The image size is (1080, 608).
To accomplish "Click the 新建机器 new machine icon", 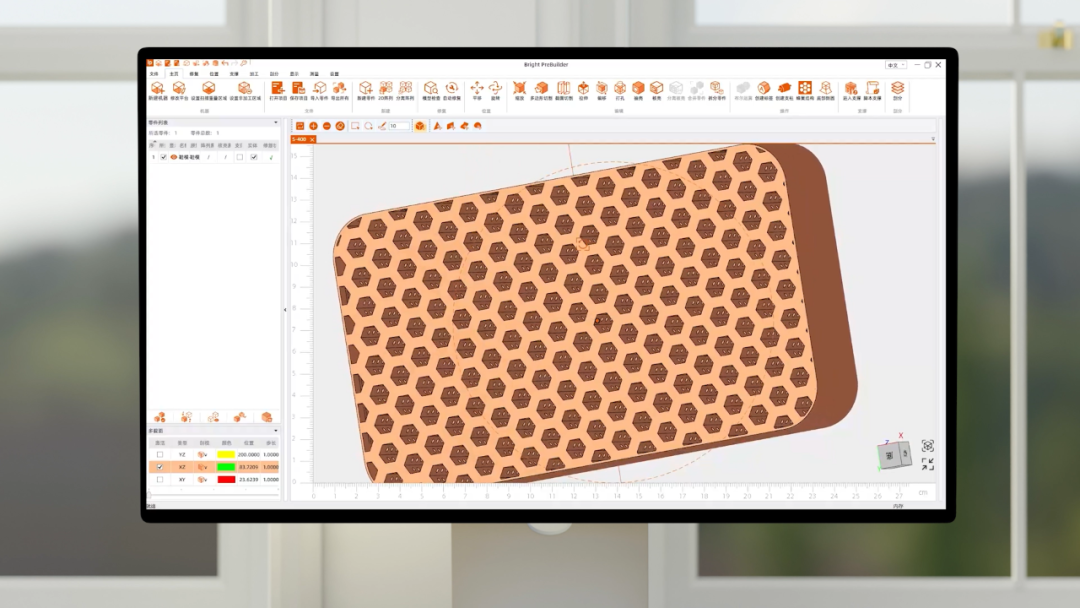I will click(x=158, y=89).
